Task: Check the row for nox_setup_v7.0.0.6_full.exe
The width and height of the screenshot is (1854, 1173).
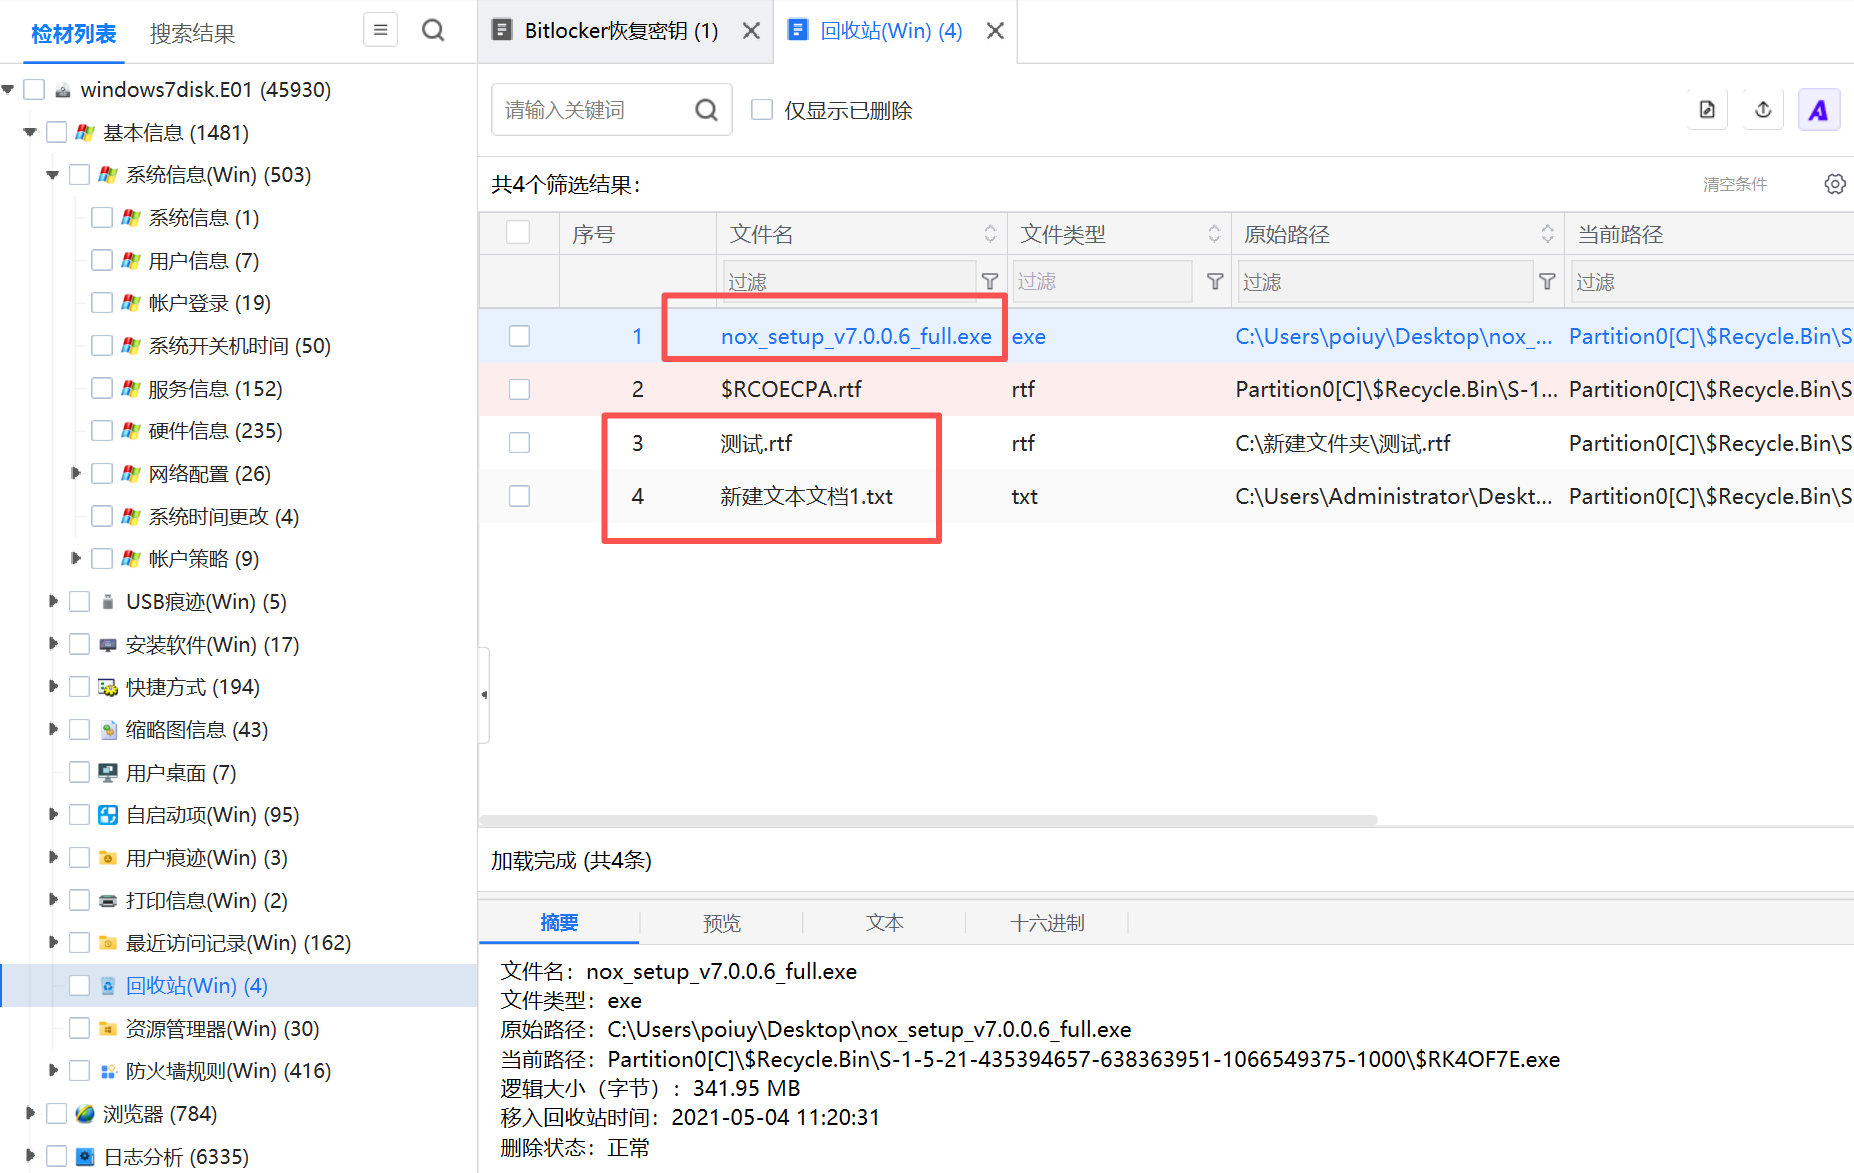Action: tap(519, 336)
